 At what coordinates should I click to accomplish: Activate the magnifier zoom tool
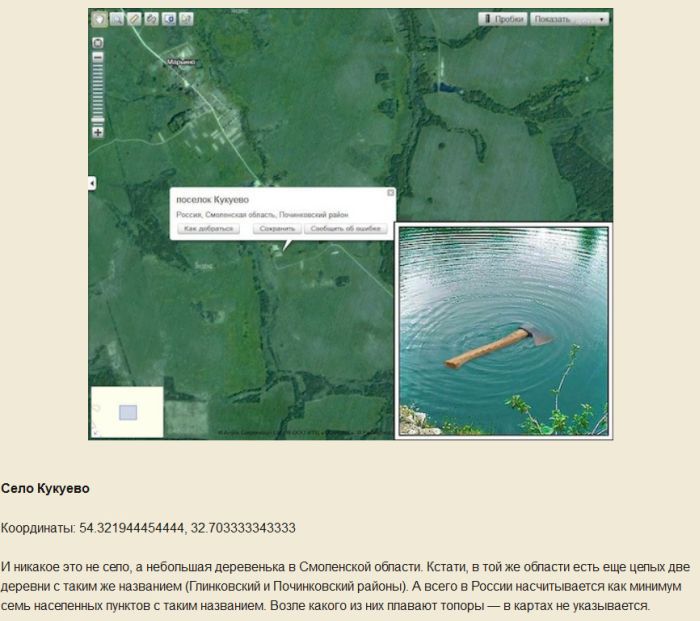[x=117, y=19]
